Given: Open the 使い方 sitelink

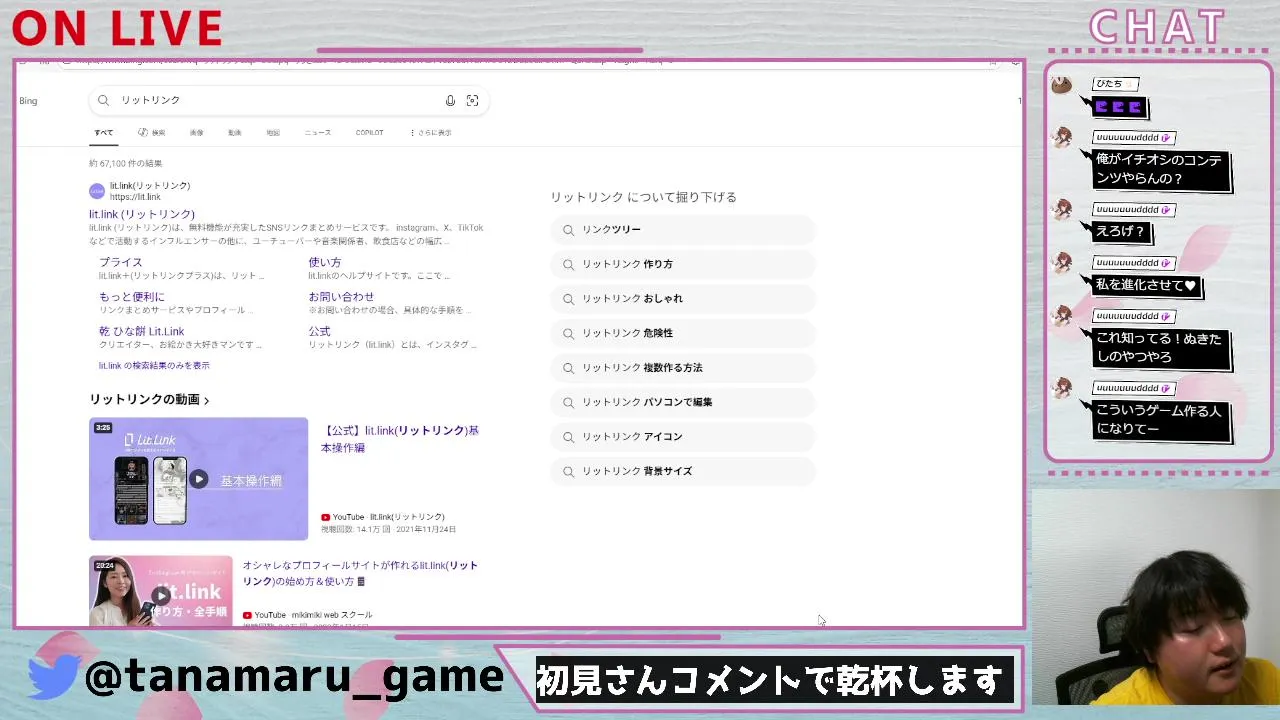Looking at the screenshot, I should tap(325, 262).
